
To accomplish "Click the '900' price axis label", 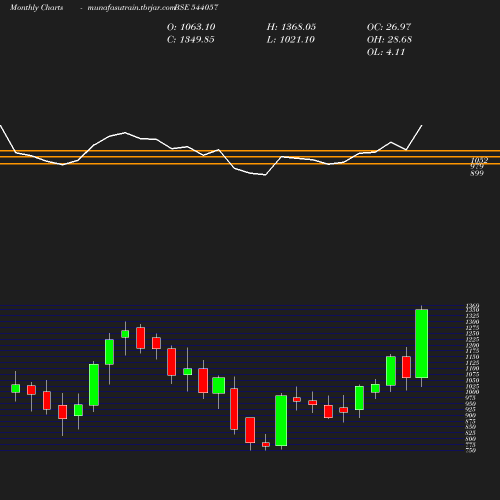I will coord(471,416).
